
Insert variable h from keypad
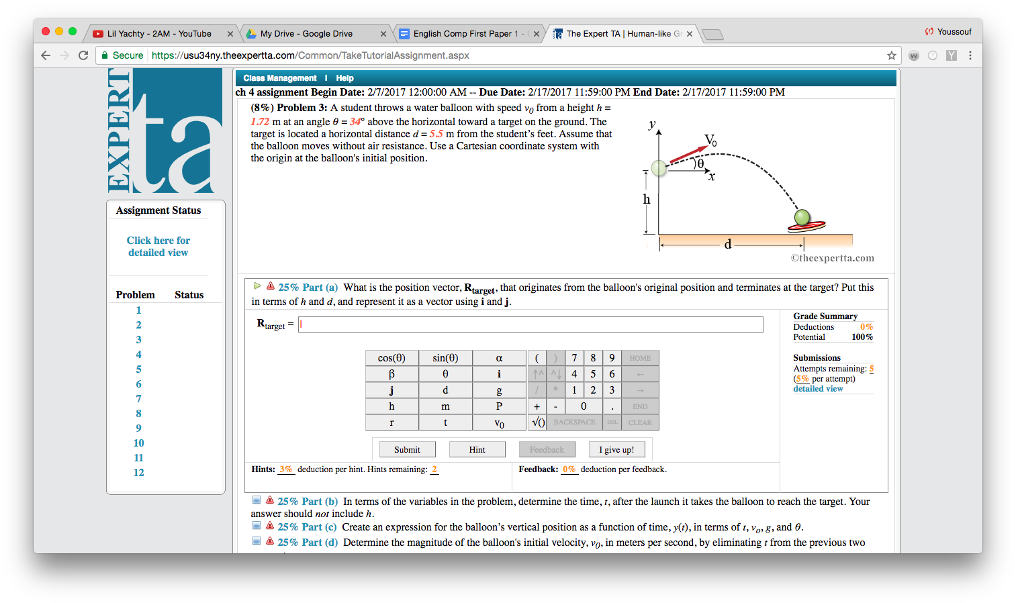[x=392, y=406]
